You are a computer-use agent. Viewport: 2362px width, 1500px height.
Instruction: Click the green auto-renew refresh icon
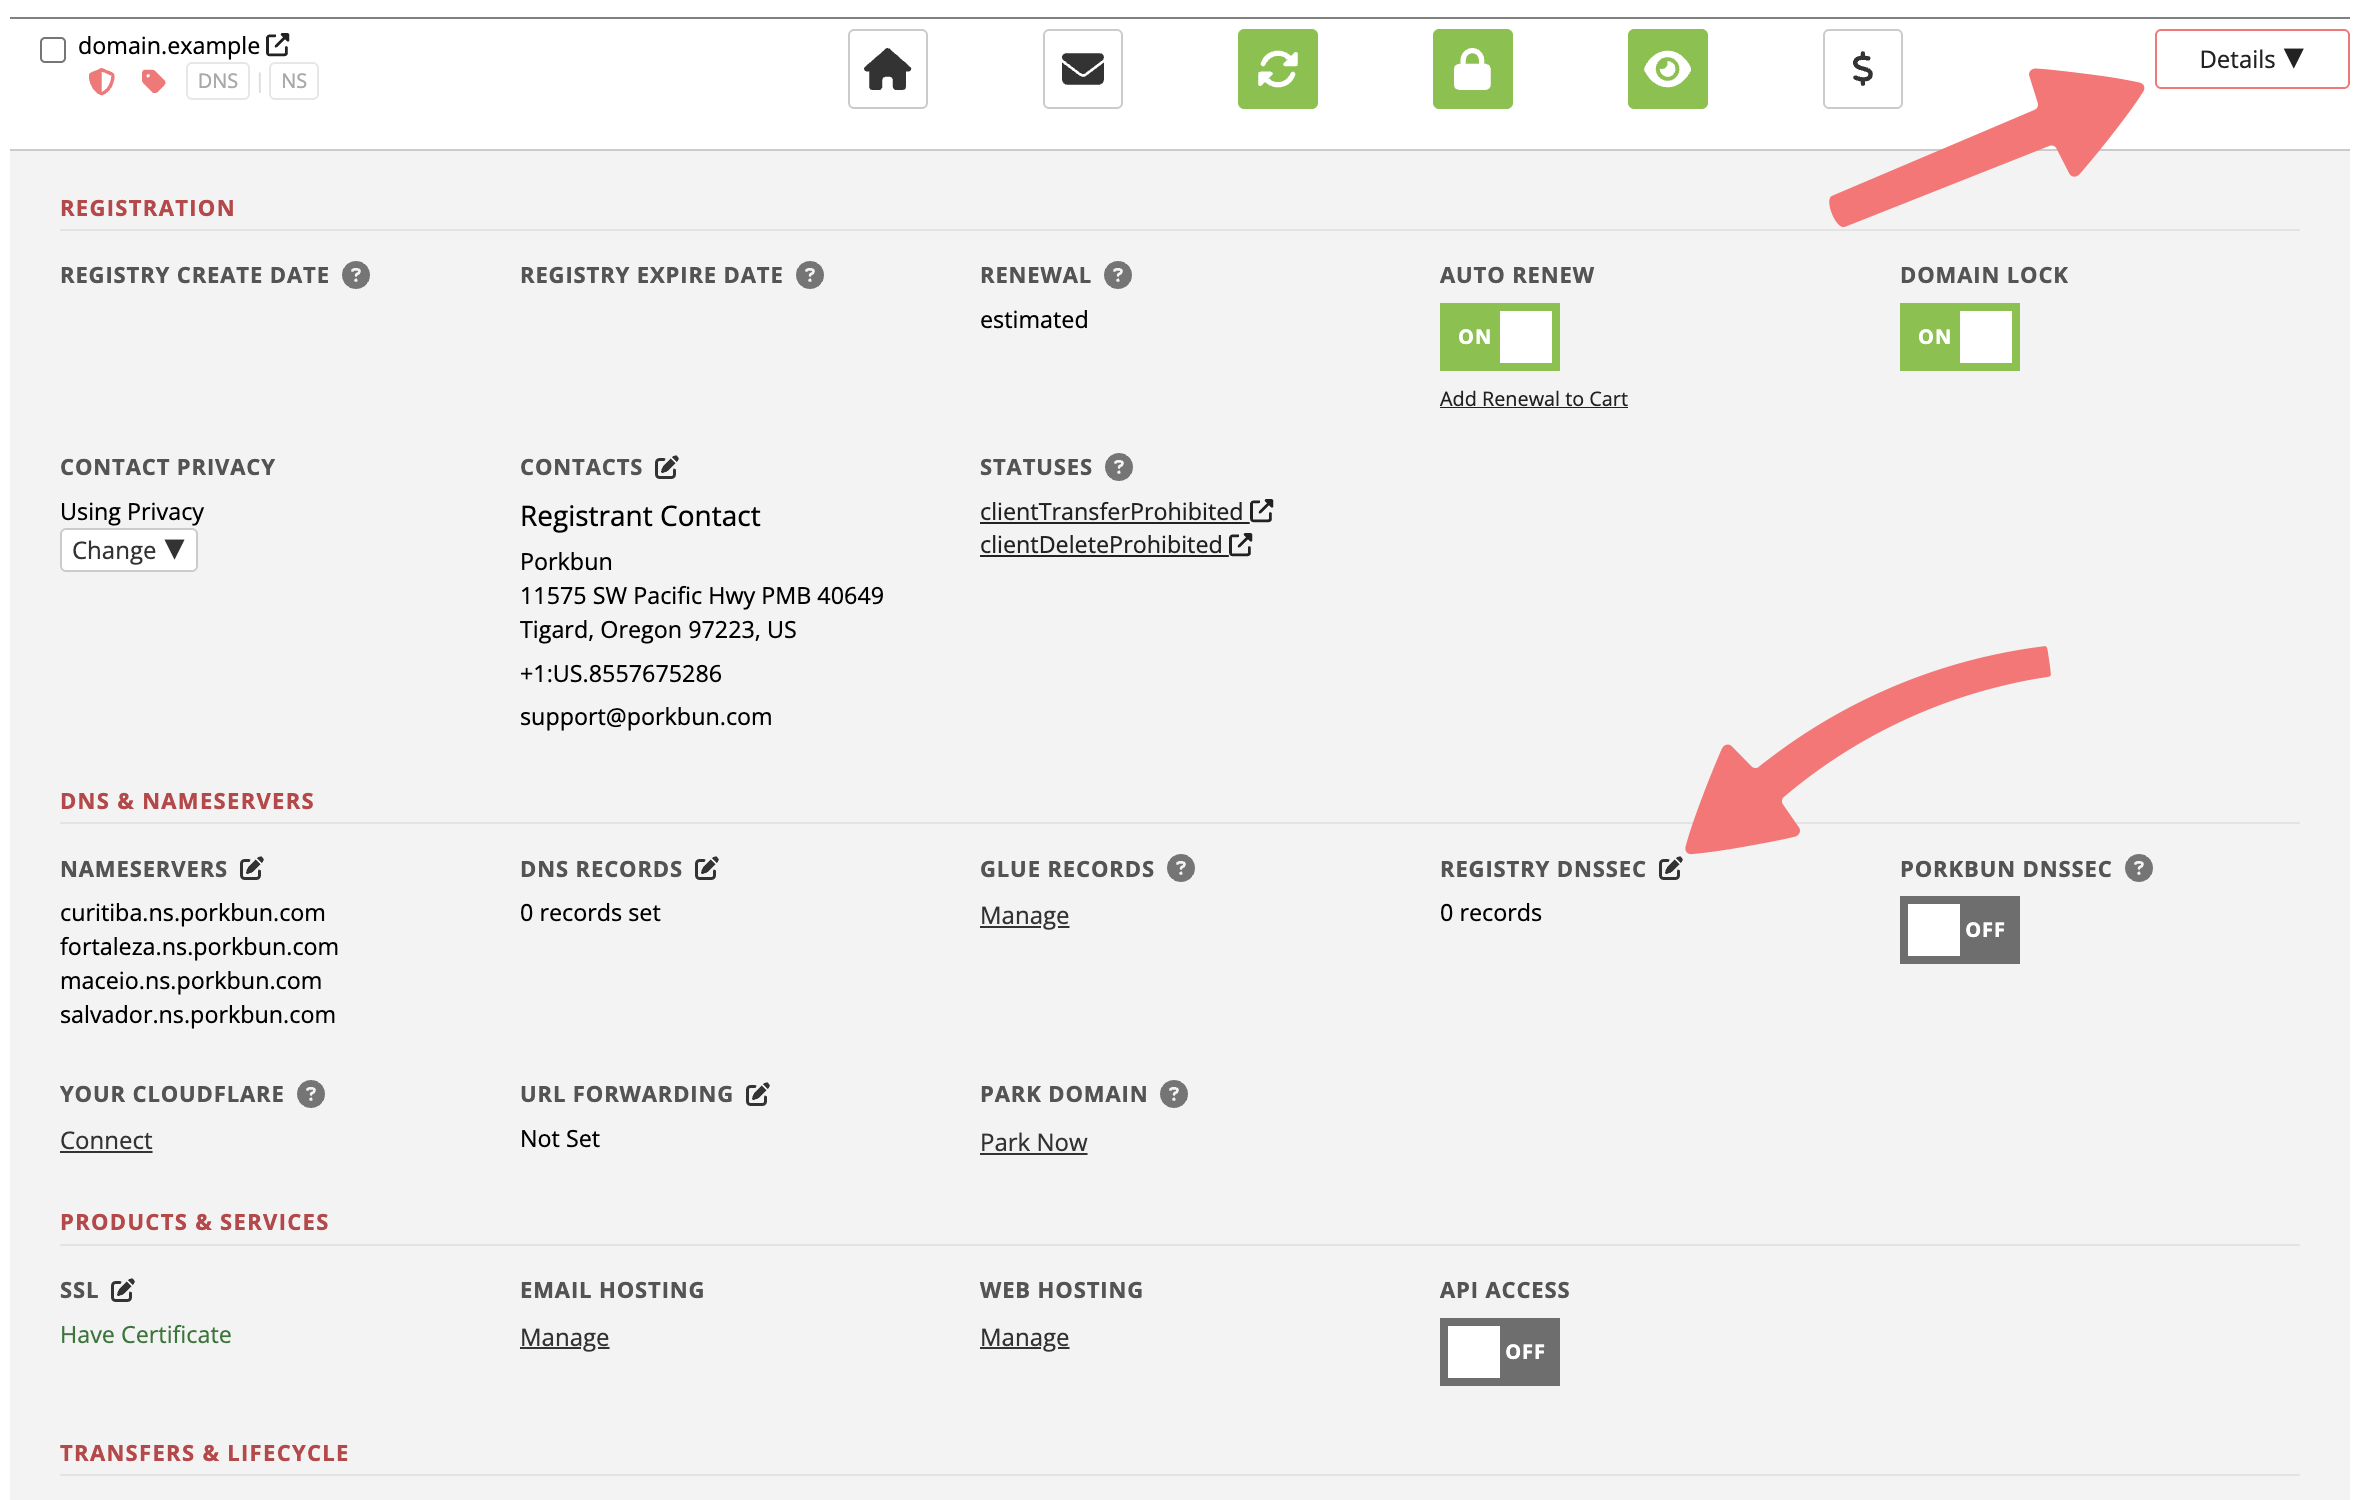coord(1277,69)
